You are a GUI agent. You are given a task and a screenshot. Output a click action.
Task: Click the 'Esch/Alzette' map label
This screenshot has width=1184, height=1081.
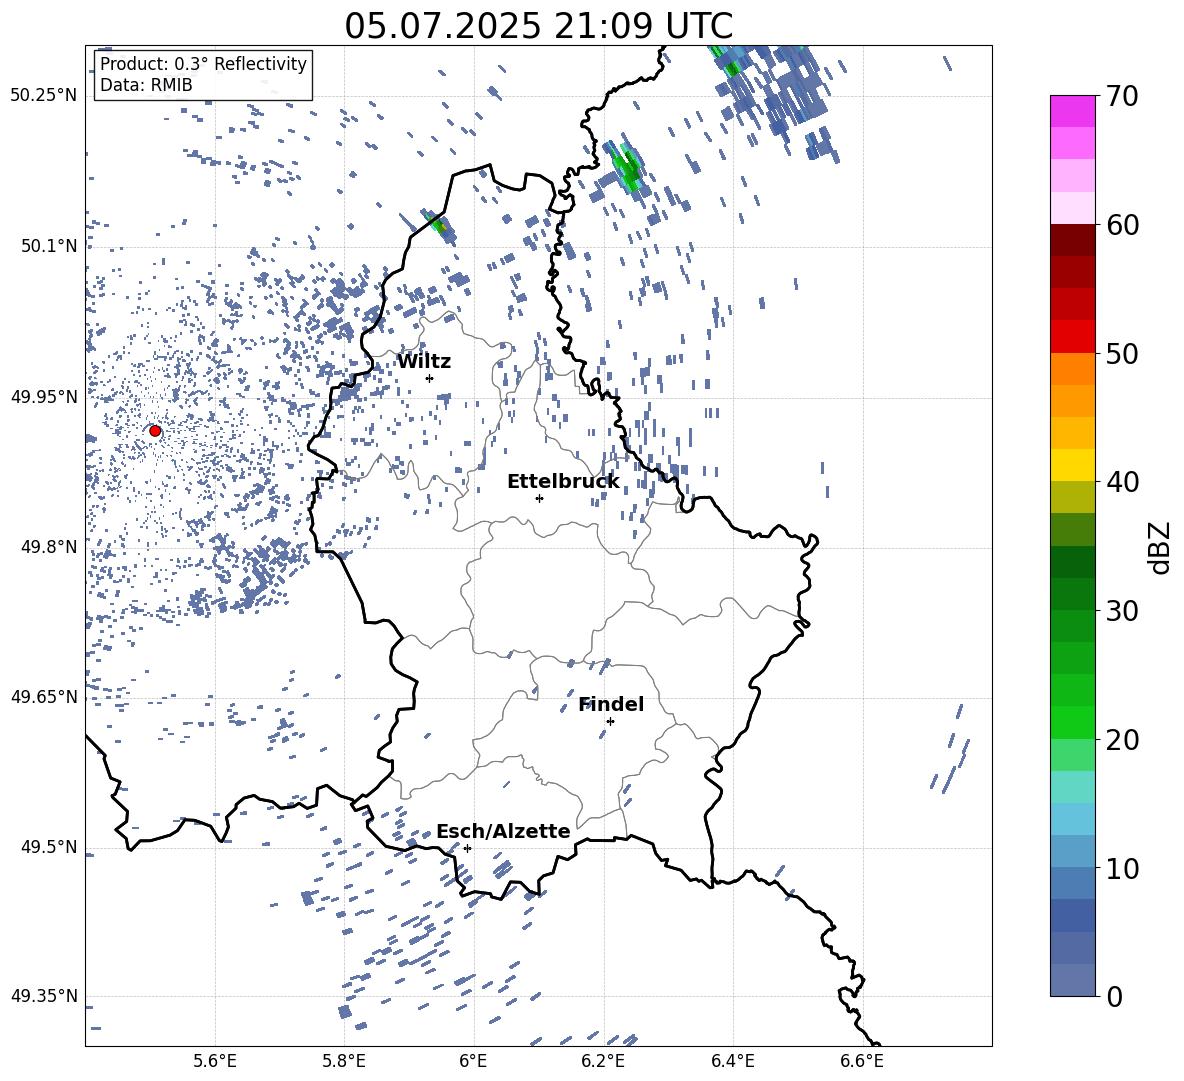503,831
